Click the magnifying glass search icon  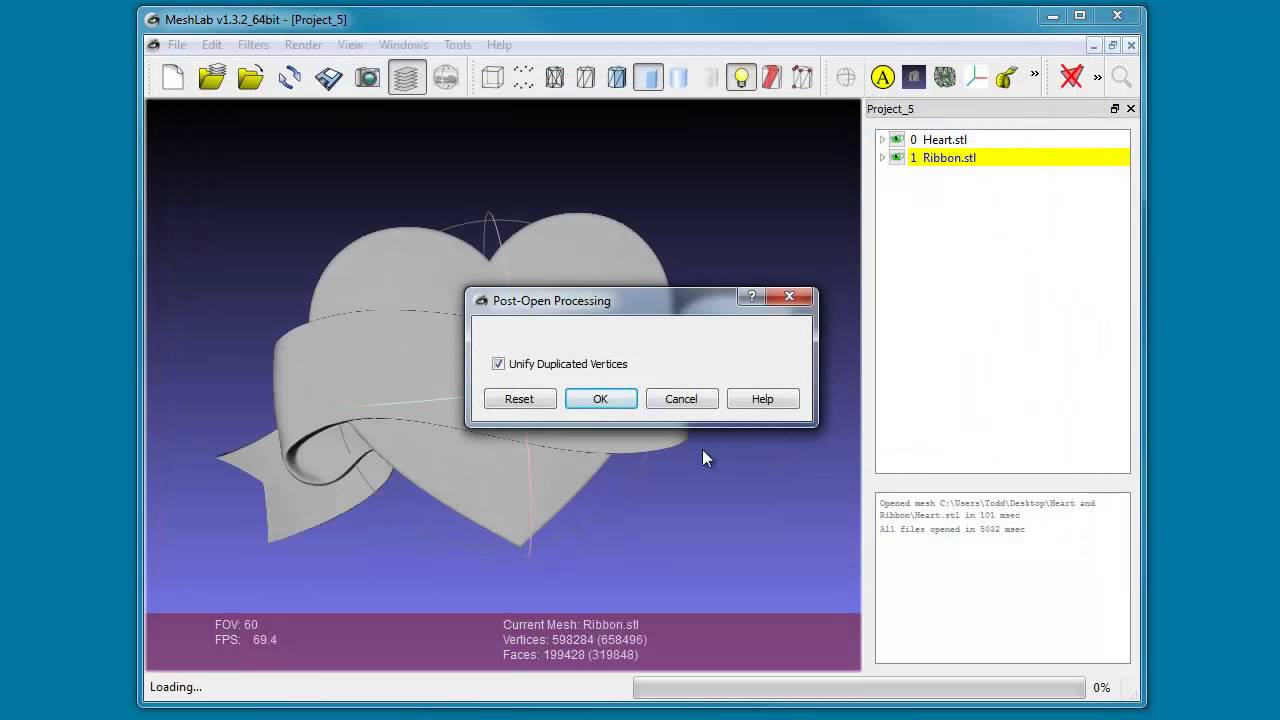(1121, 77)
